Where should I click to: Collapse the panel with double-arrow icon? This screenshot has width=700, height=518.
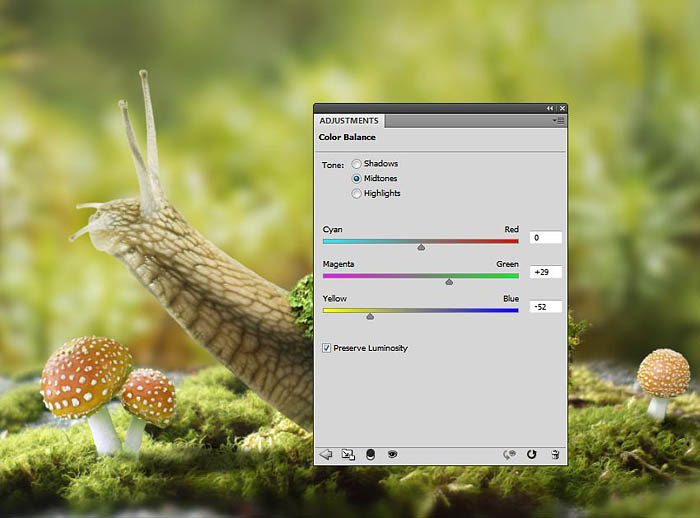click(549, 108)
